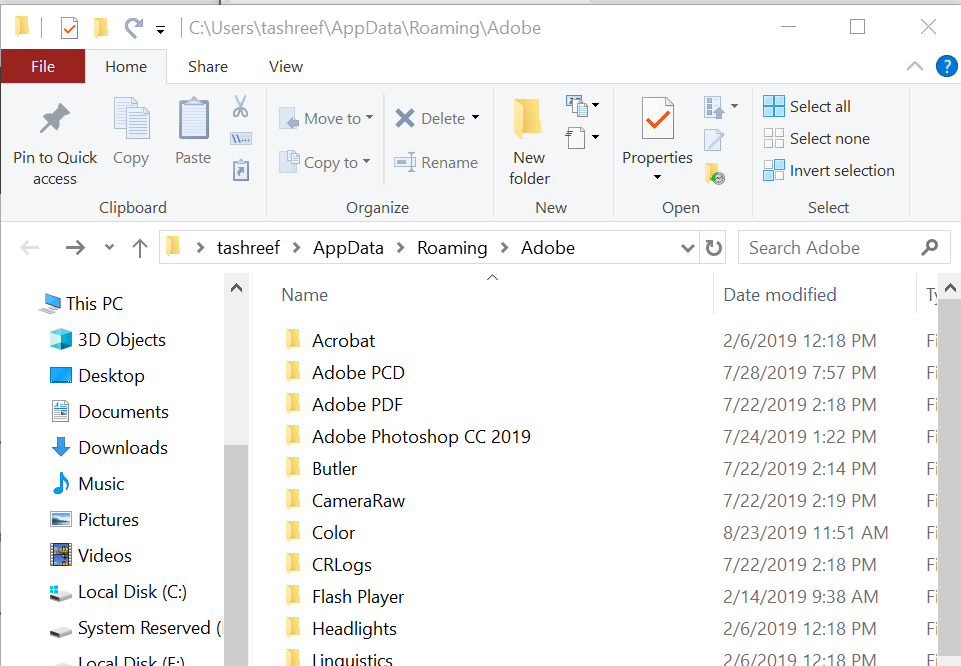
Task: Click Invert selection button
Action: 829,170
